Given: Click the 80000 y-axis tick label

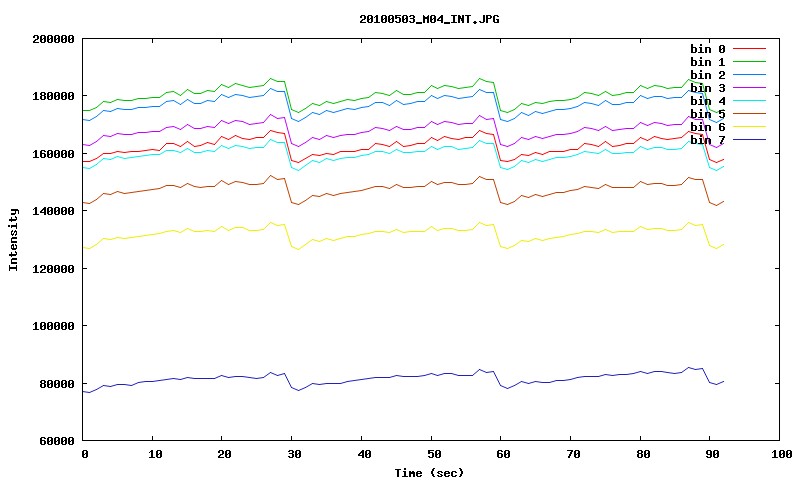Looking at the screenshot, I should (57, 384).
